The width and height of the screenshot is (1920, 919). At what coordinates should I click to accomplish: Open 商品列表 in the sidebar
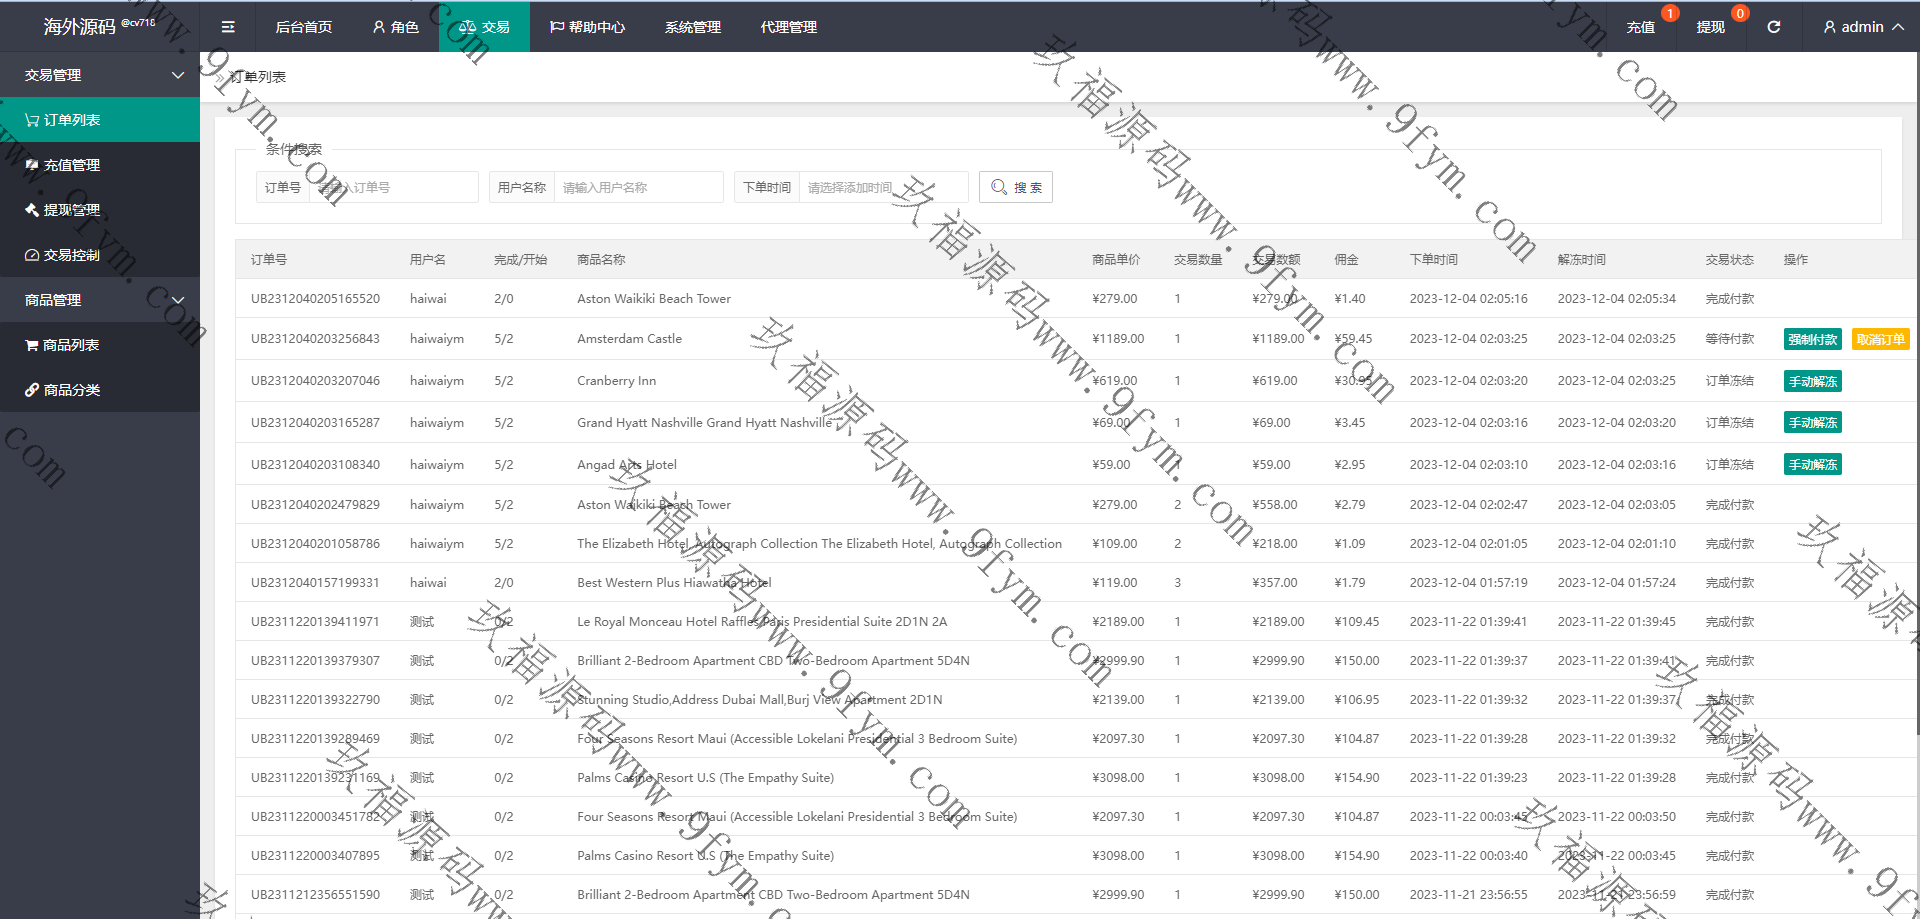[71, 345]
